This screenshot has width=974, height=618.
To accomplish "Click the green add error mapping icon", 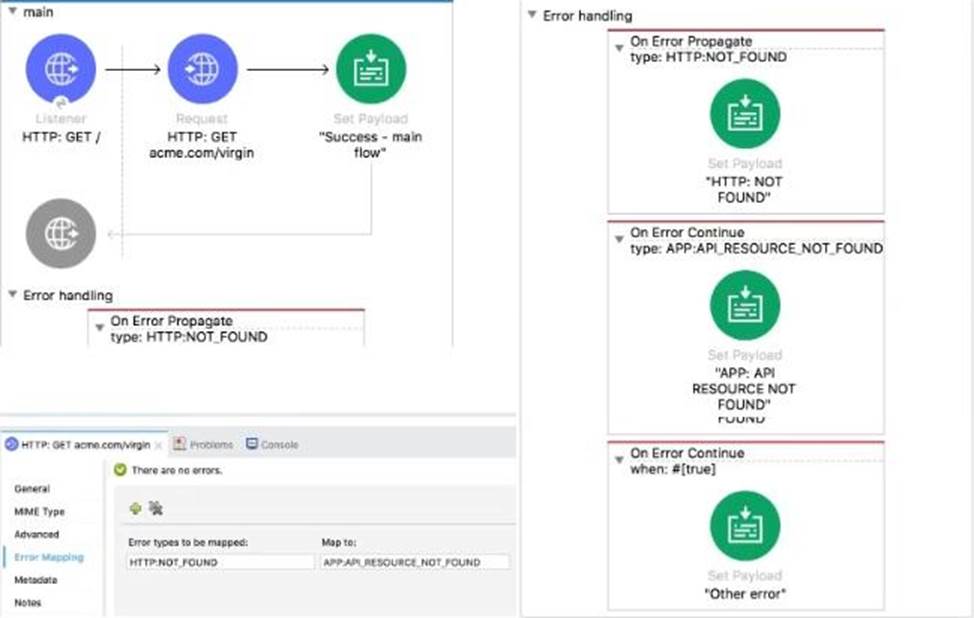I will tap(136, 509).
